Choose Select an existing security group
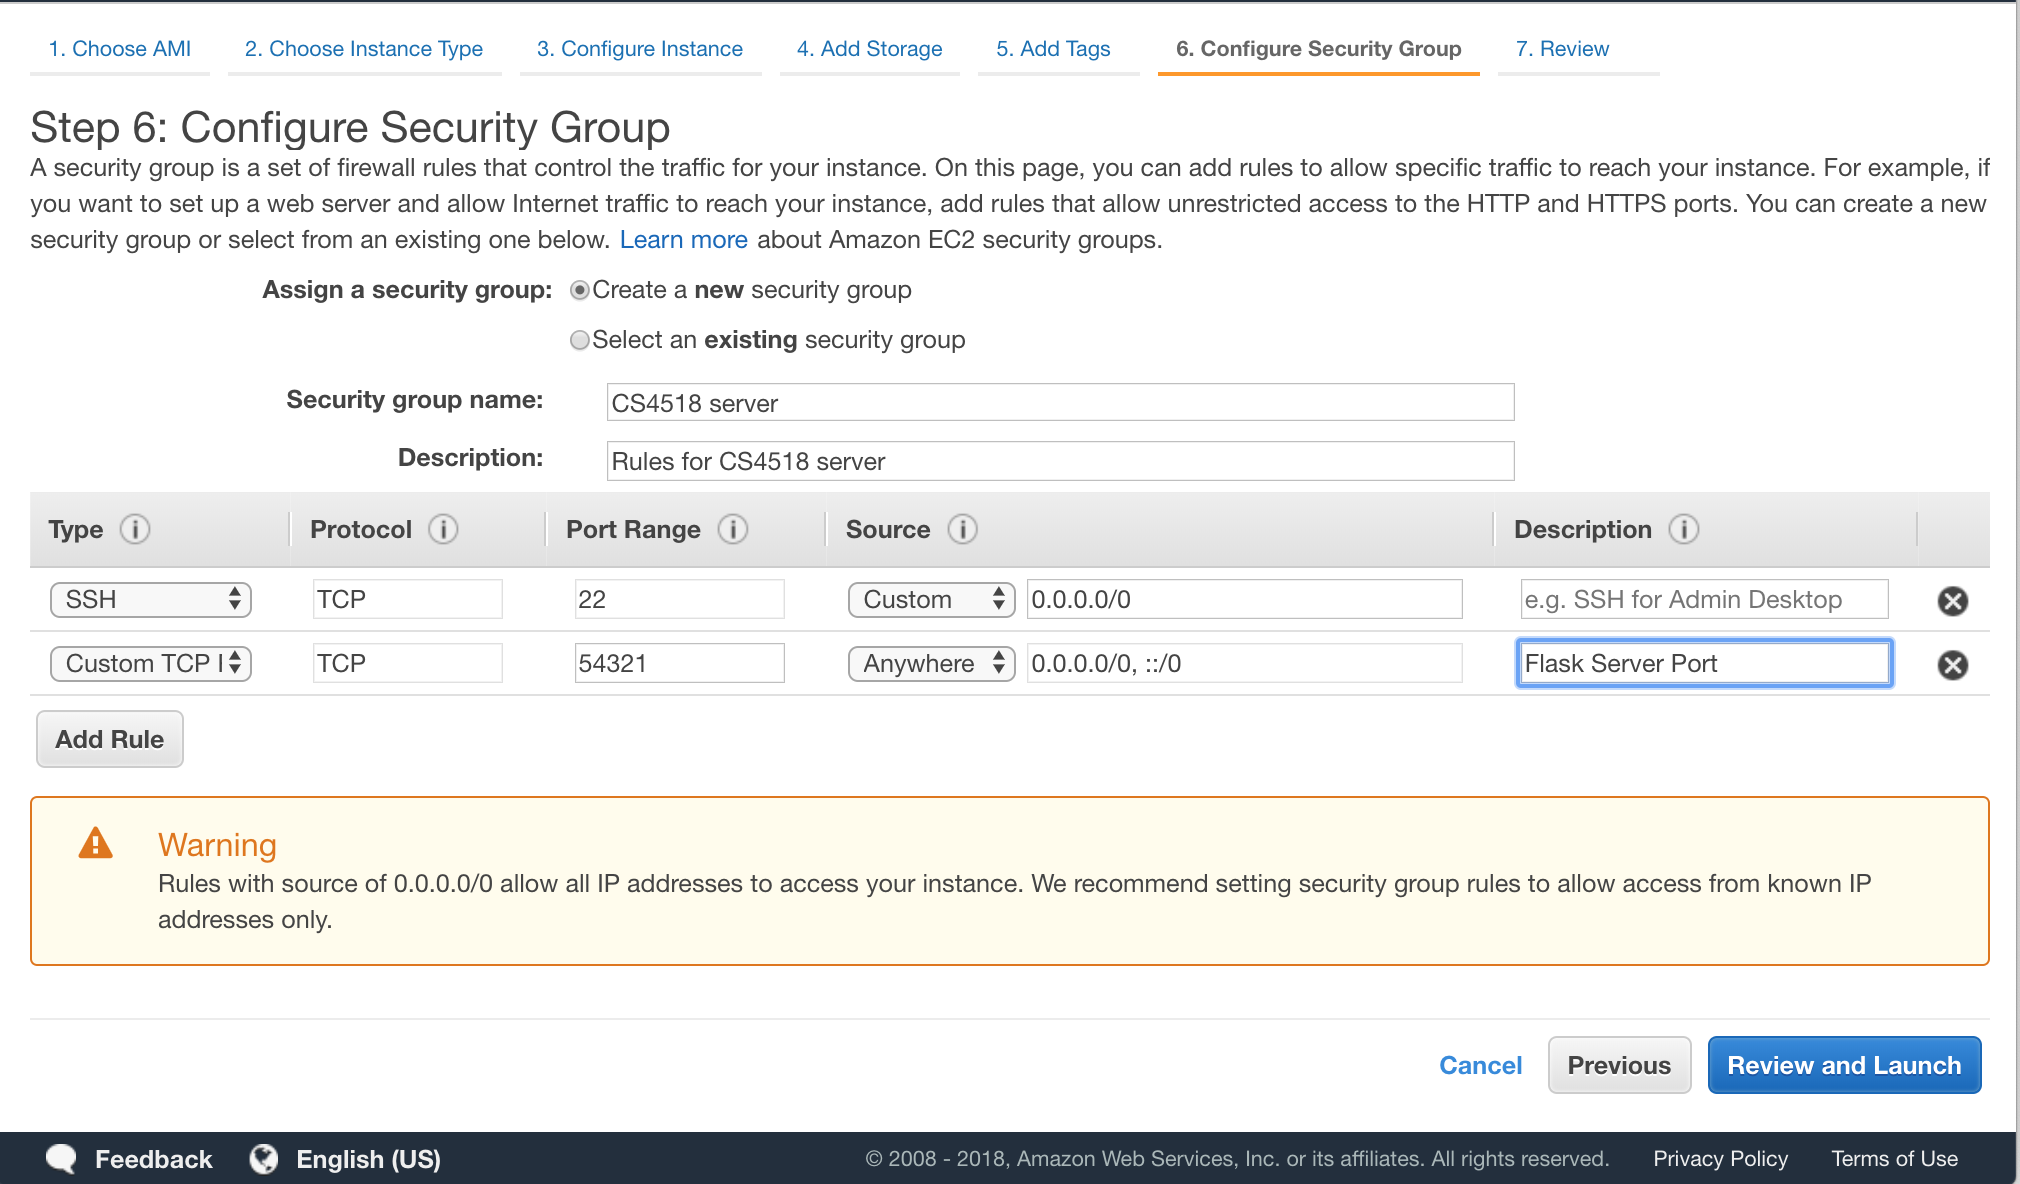 coord(579,340)
